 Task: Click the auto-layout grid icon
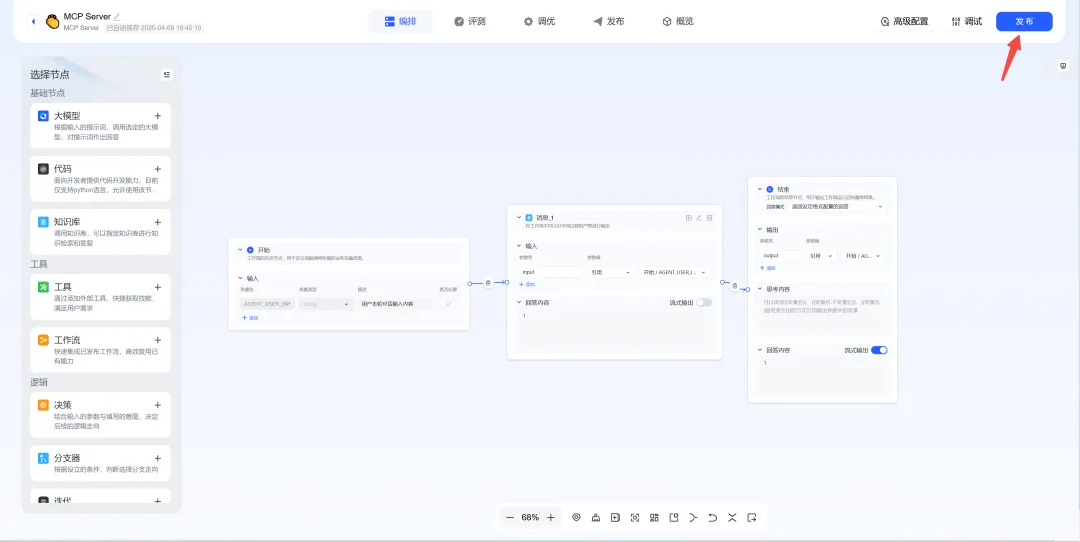[654, 517]
